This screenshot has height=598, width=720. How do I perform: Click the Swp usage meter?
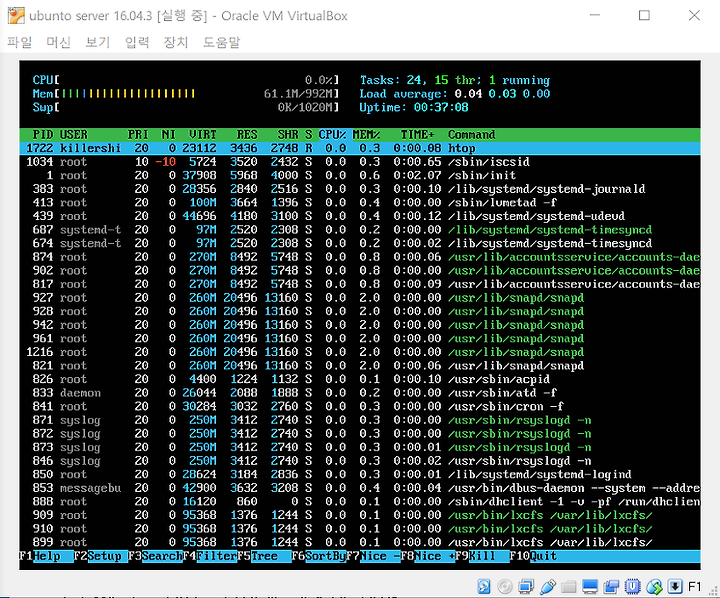186,107
